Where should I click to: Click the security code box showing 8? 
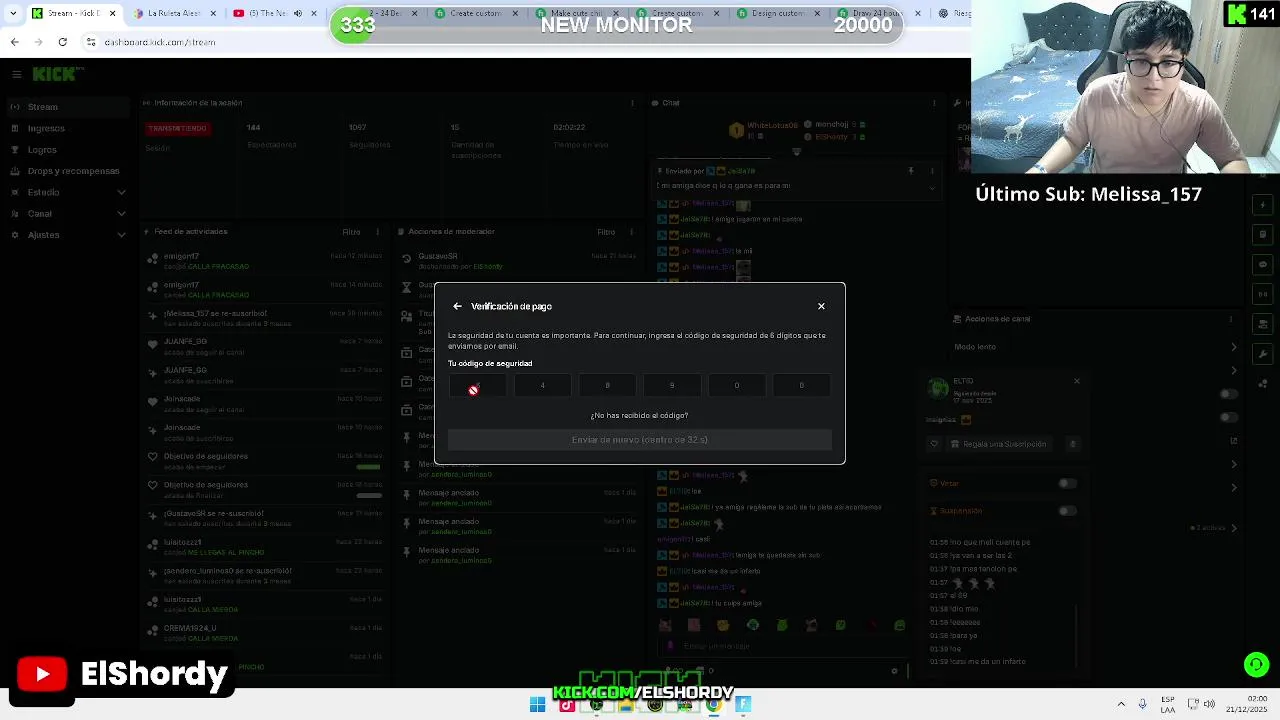coord(607,385)
